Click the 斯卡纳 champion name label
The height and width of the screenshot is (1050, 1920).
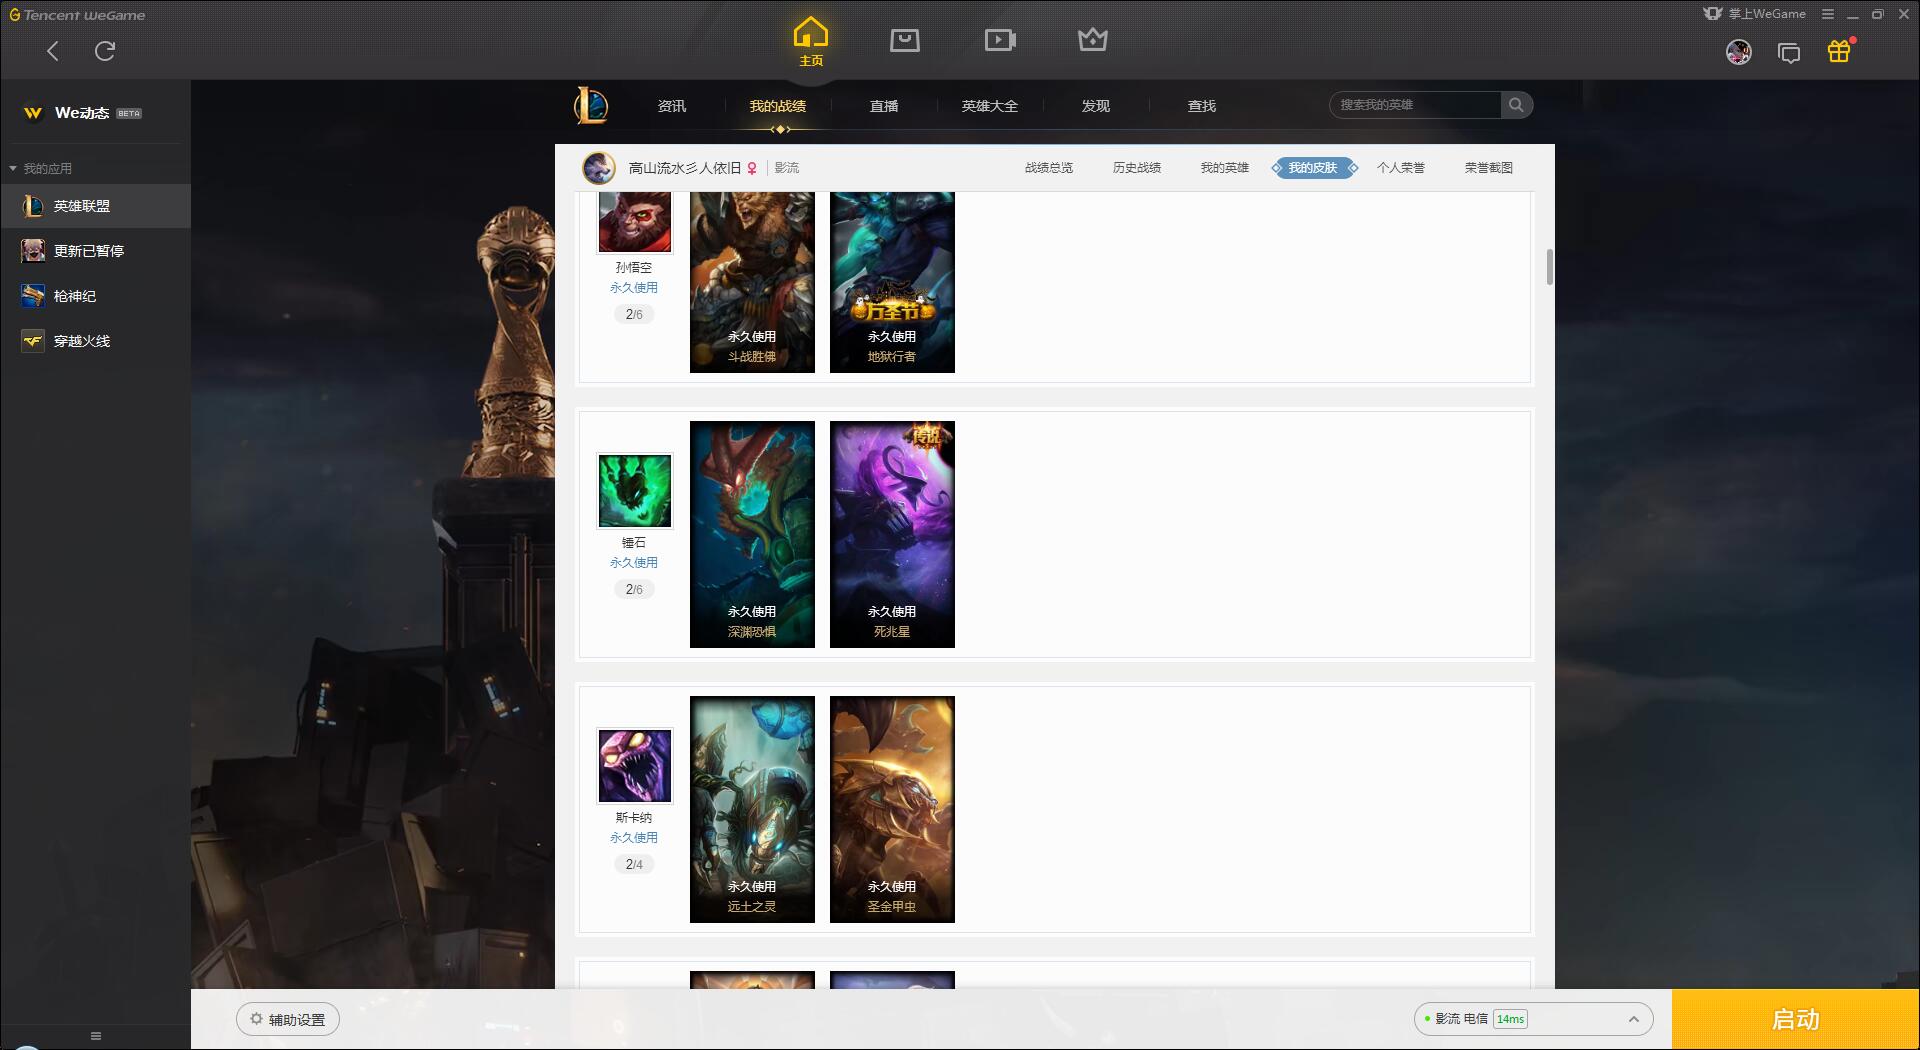click(x=634, y=818)
